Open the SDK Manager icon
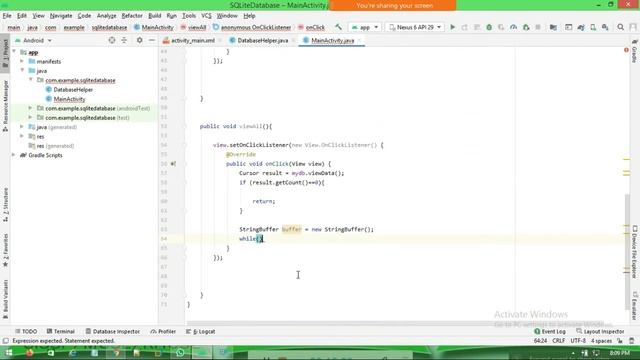This screenshot has height=360, width=640. click(x=605, y=27)
